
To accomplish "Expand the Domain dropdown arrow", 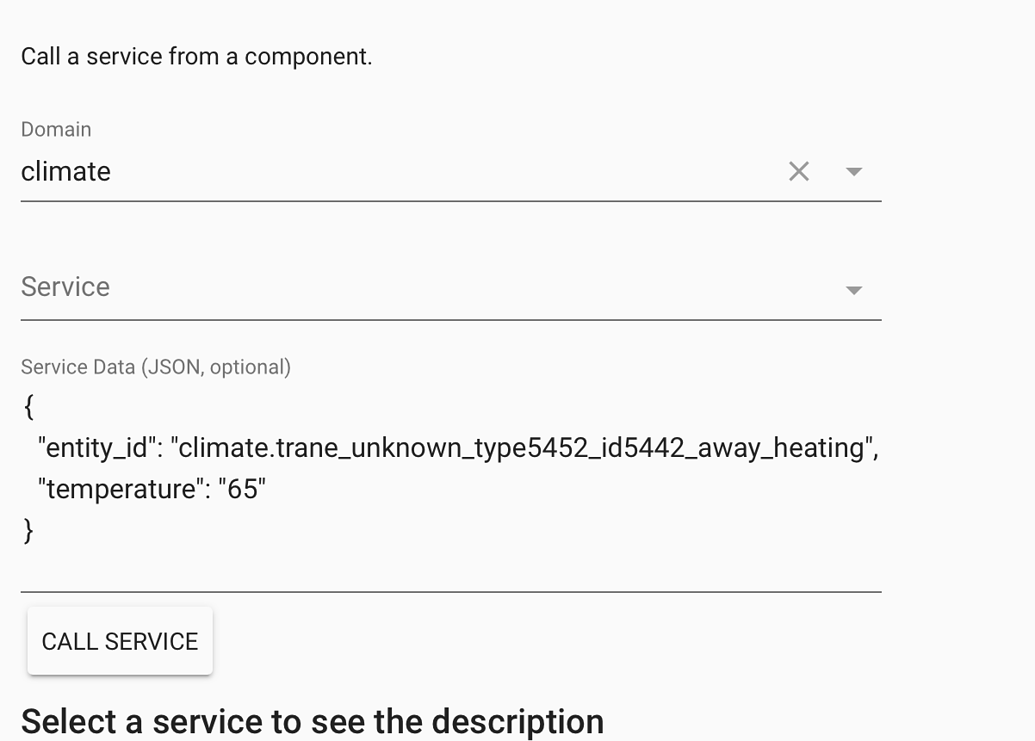I will 853,172.
